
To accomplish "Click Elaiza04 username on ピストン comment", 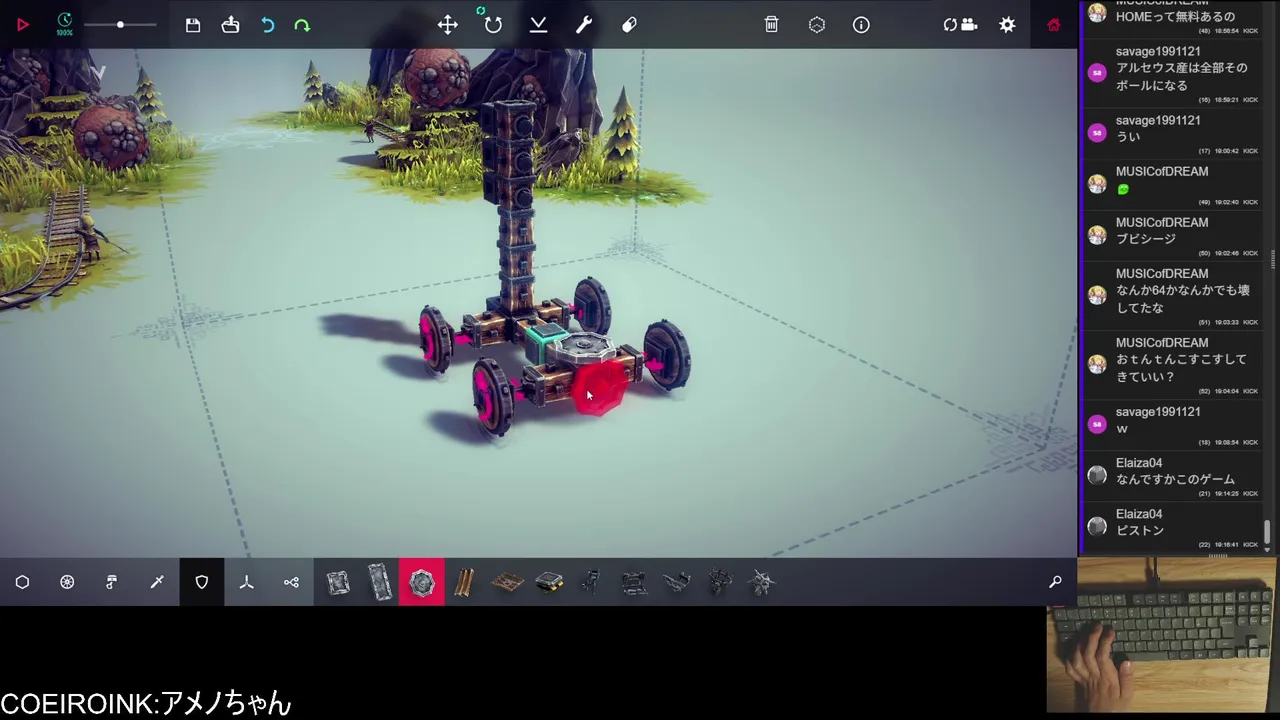I will [x=1139, y=514].
